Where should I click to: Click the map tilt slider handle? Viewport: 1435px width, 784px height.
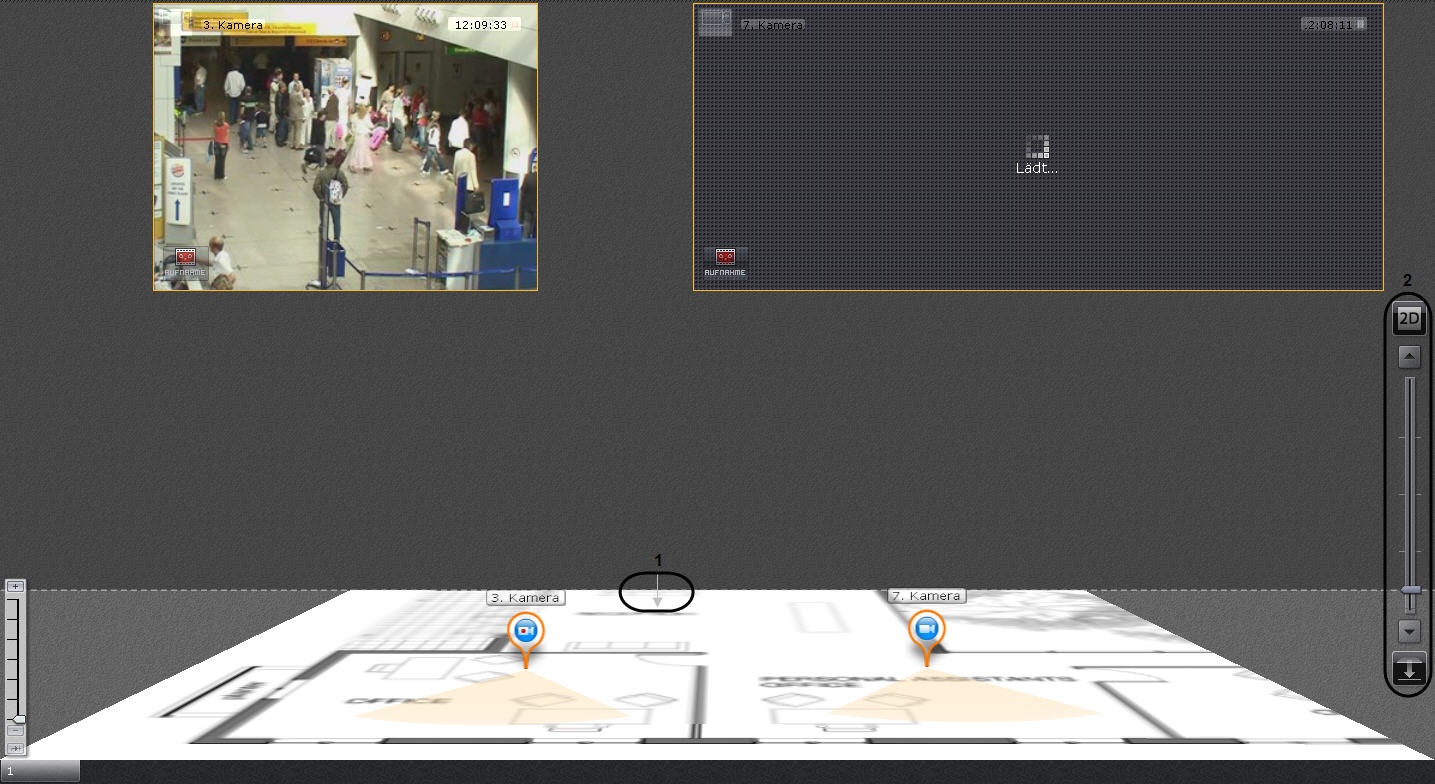coord(1410,590)
